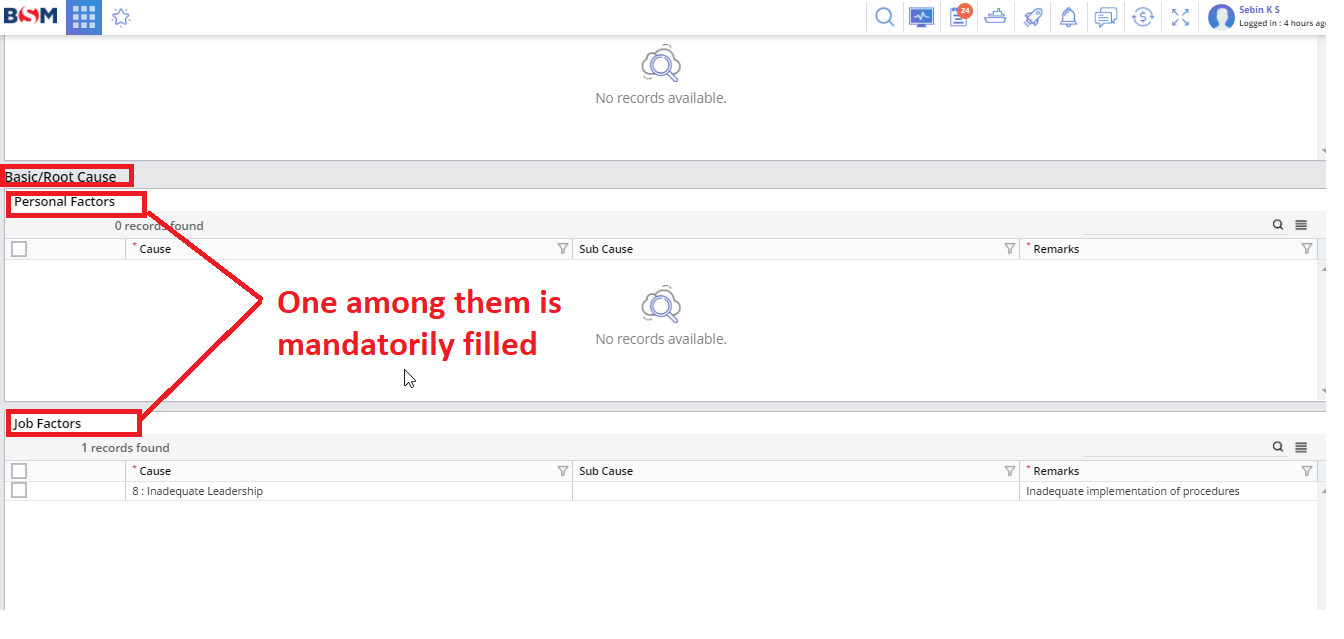The width and height of the screenshot is (1344, 639).
Task: Open the clipboard tasks icon with badge 24
Action: [959, 16]
